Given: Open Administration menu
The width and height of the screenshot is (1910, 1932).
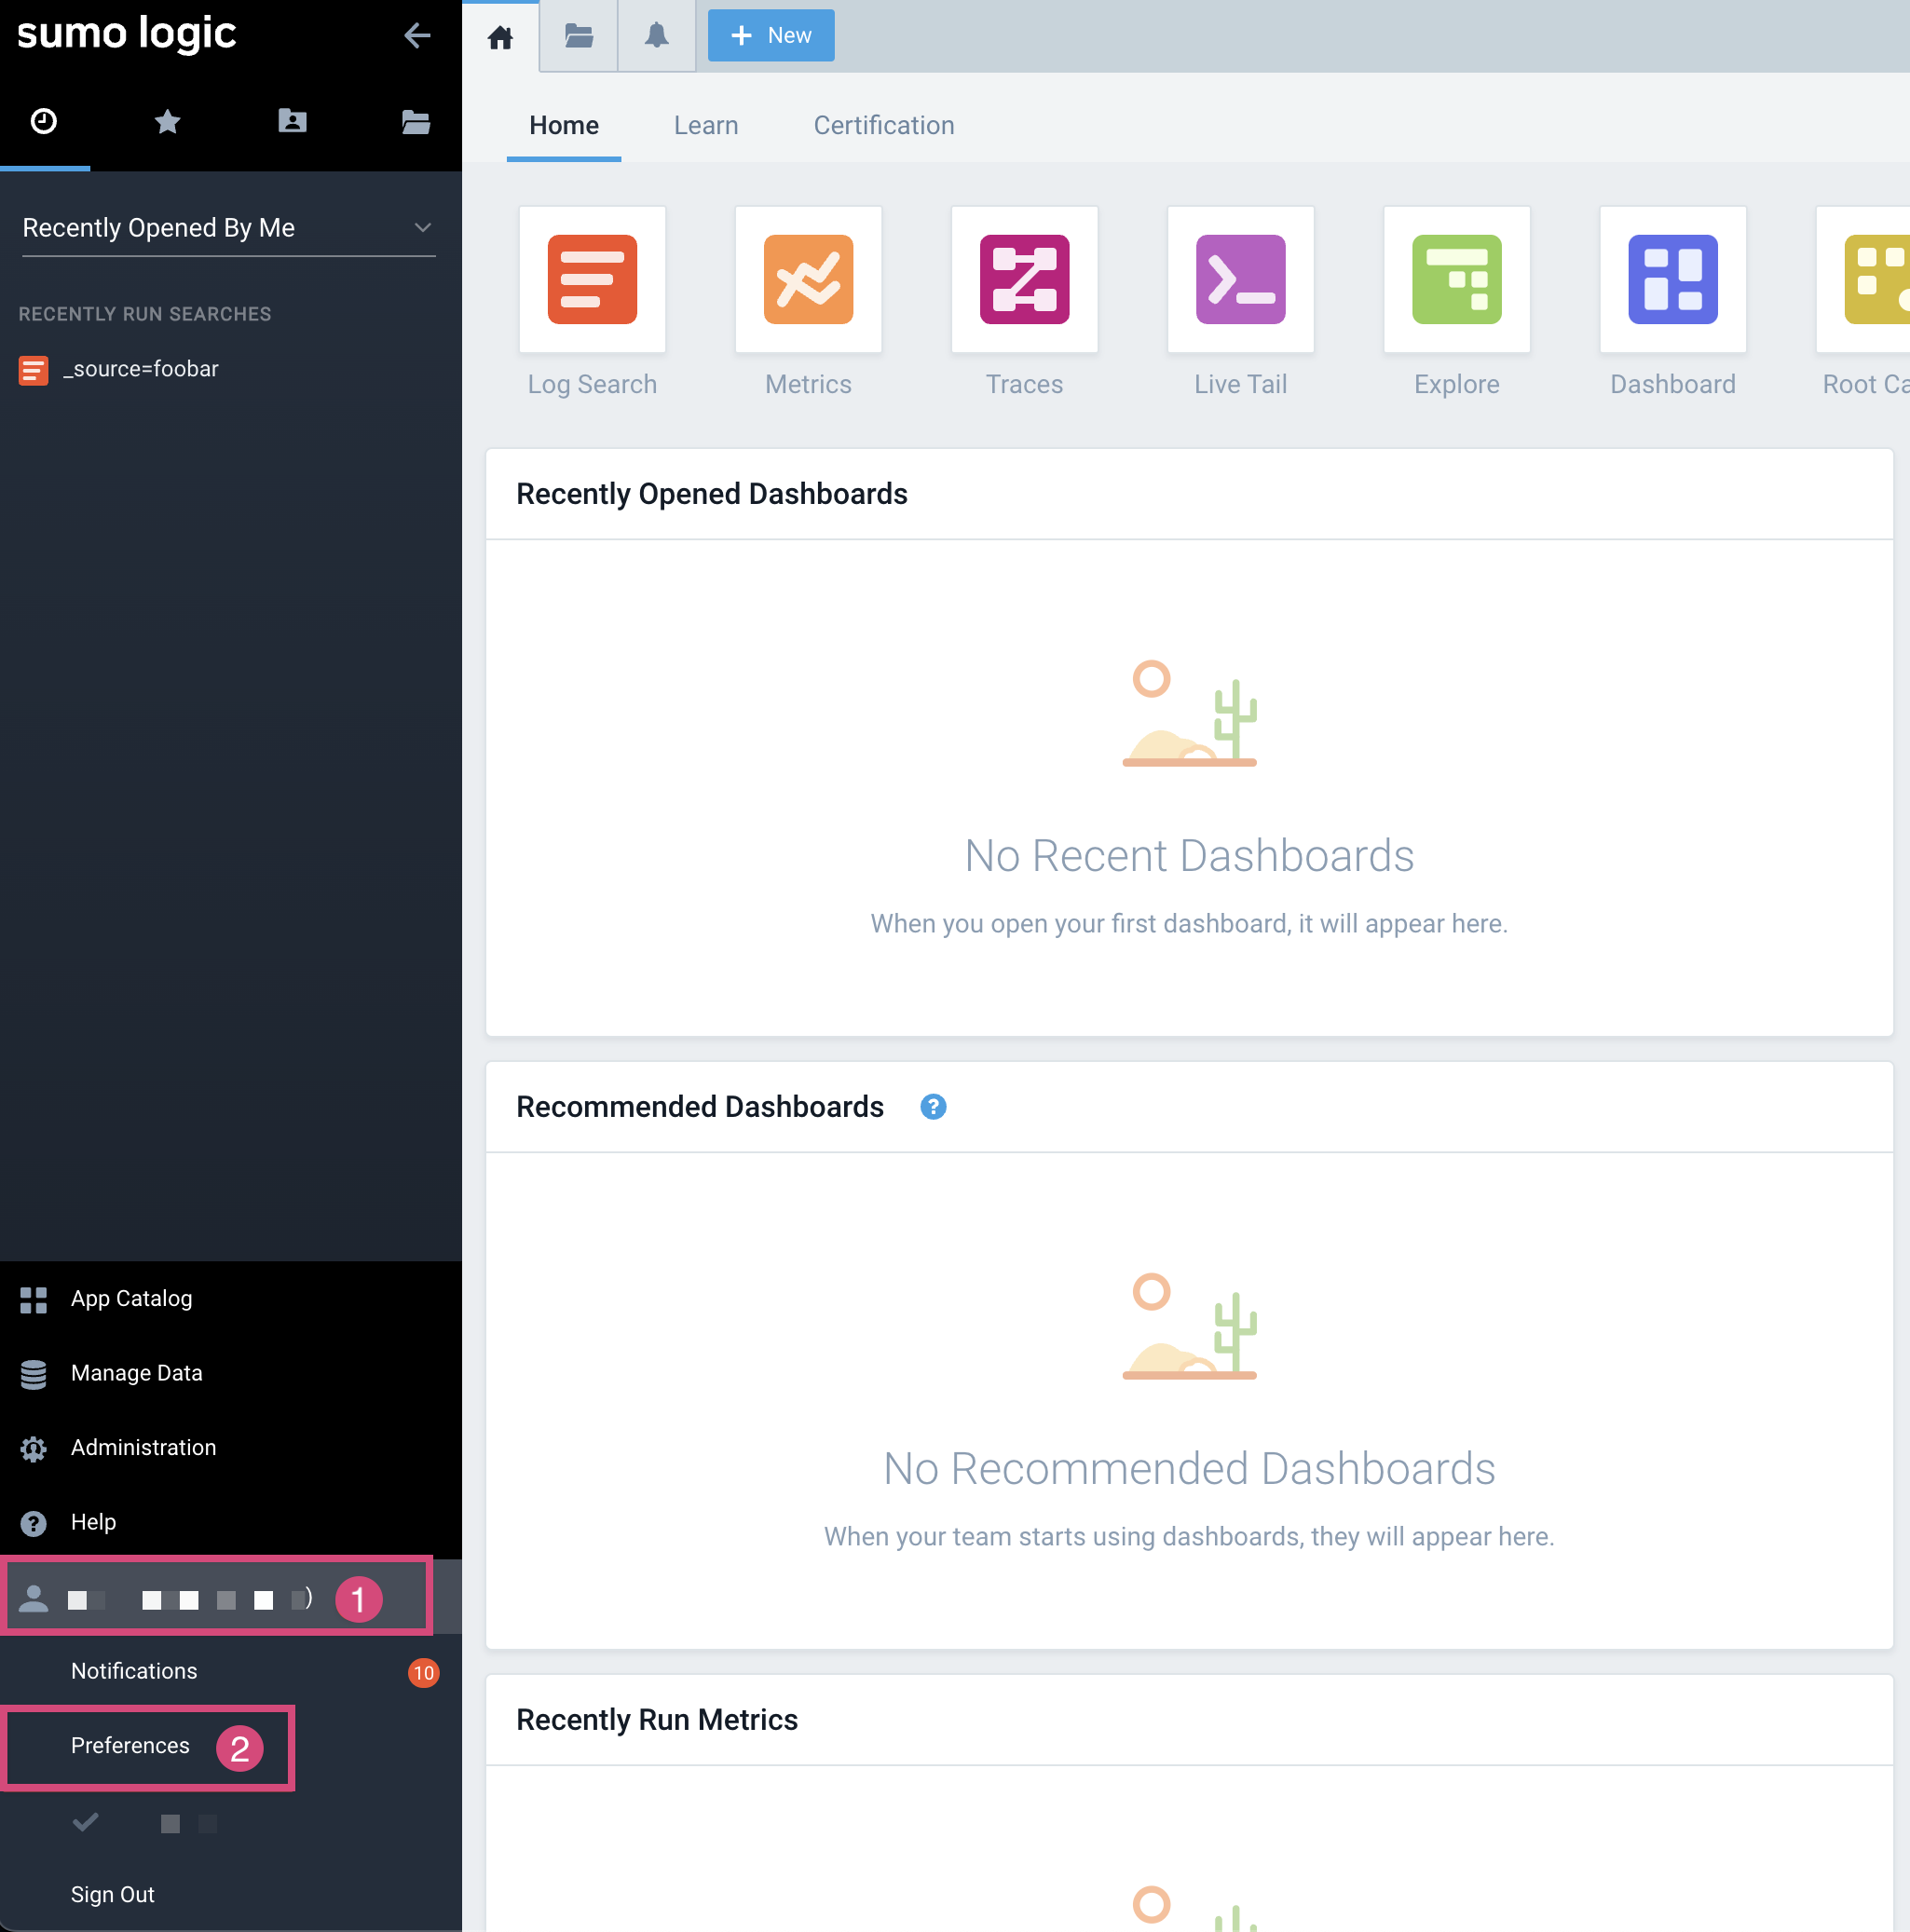Looking at the screenshot, I should click(231, 1448).
